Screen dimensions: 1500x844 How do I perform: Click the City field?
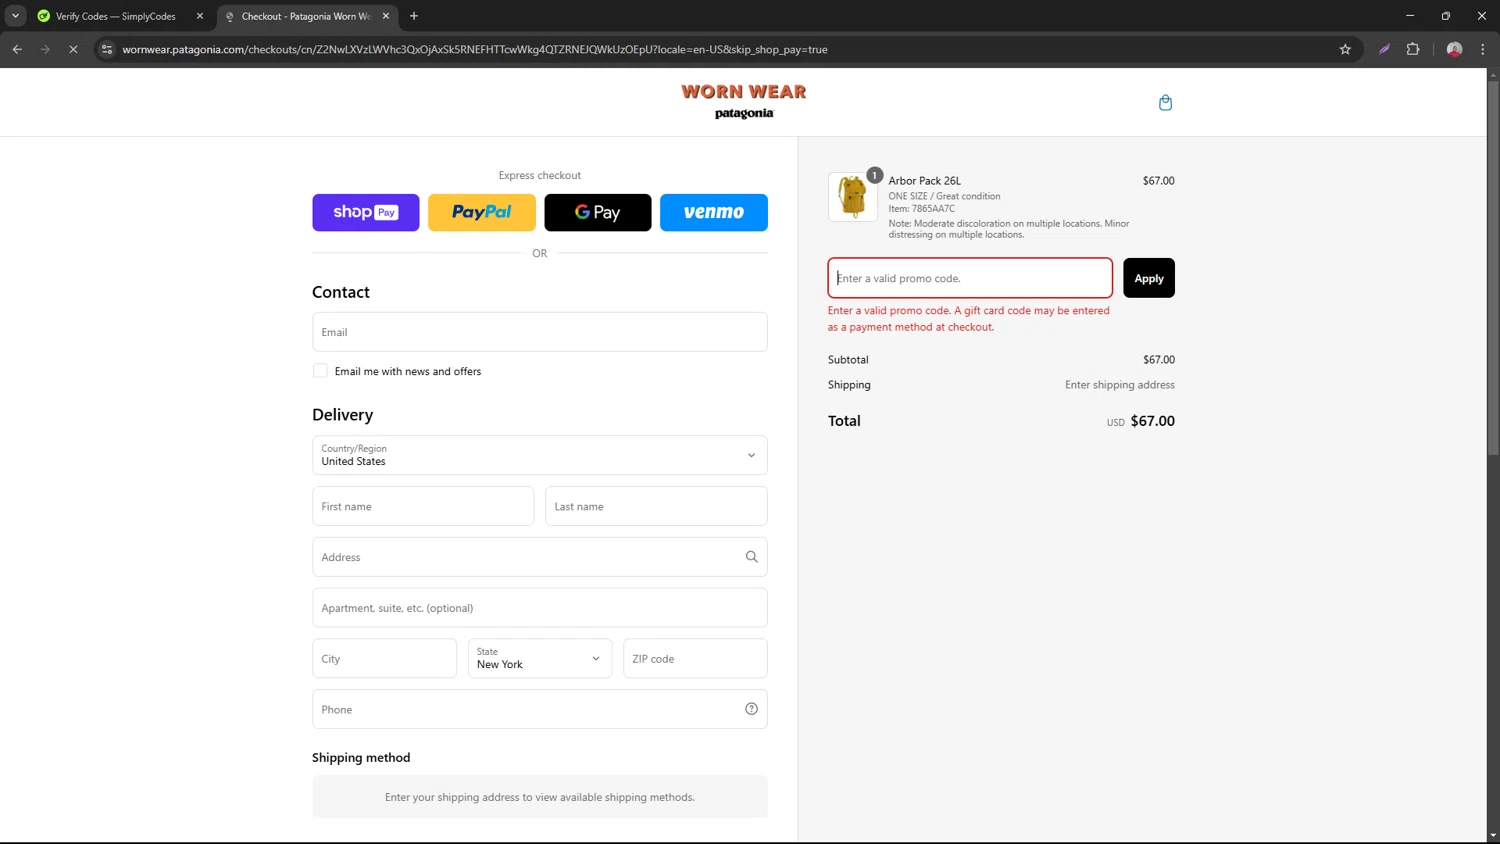click(x=384, y=659)
